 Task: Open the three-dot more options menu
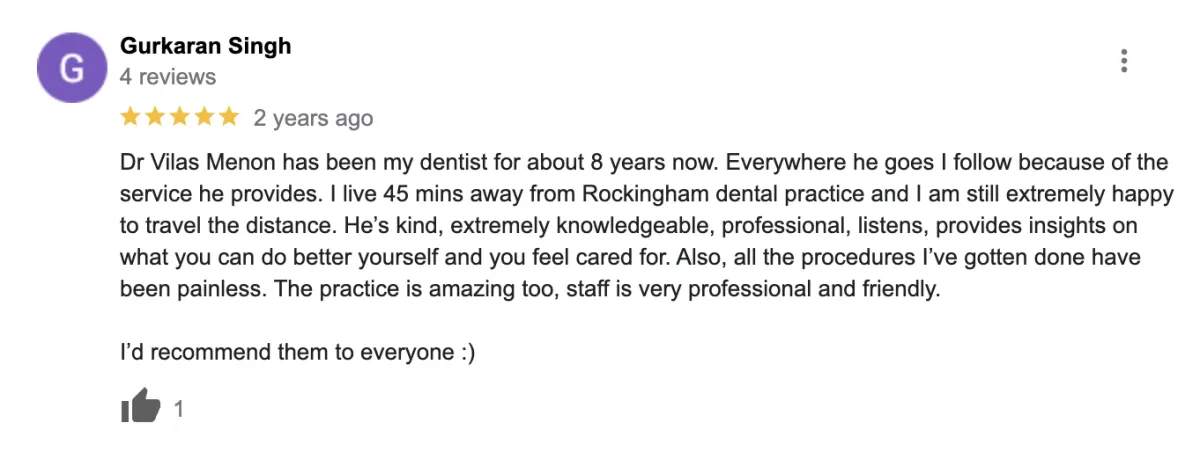1124,61
